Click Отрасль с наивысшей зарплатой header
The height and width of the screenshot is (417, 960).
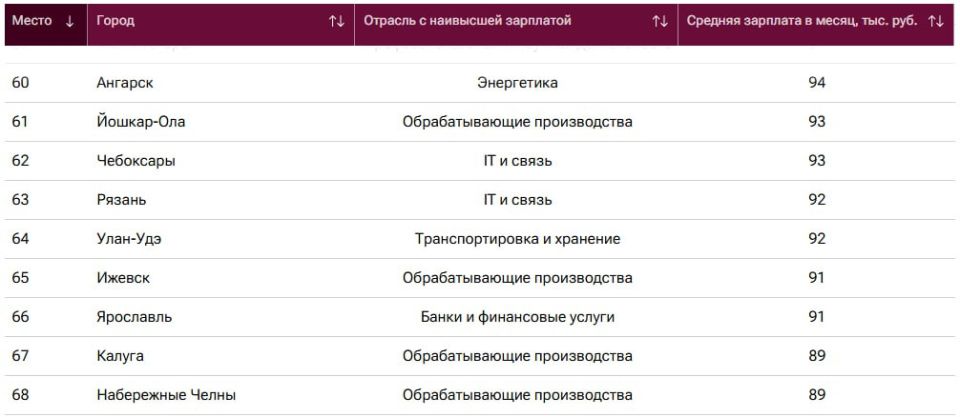click(467, 21)
